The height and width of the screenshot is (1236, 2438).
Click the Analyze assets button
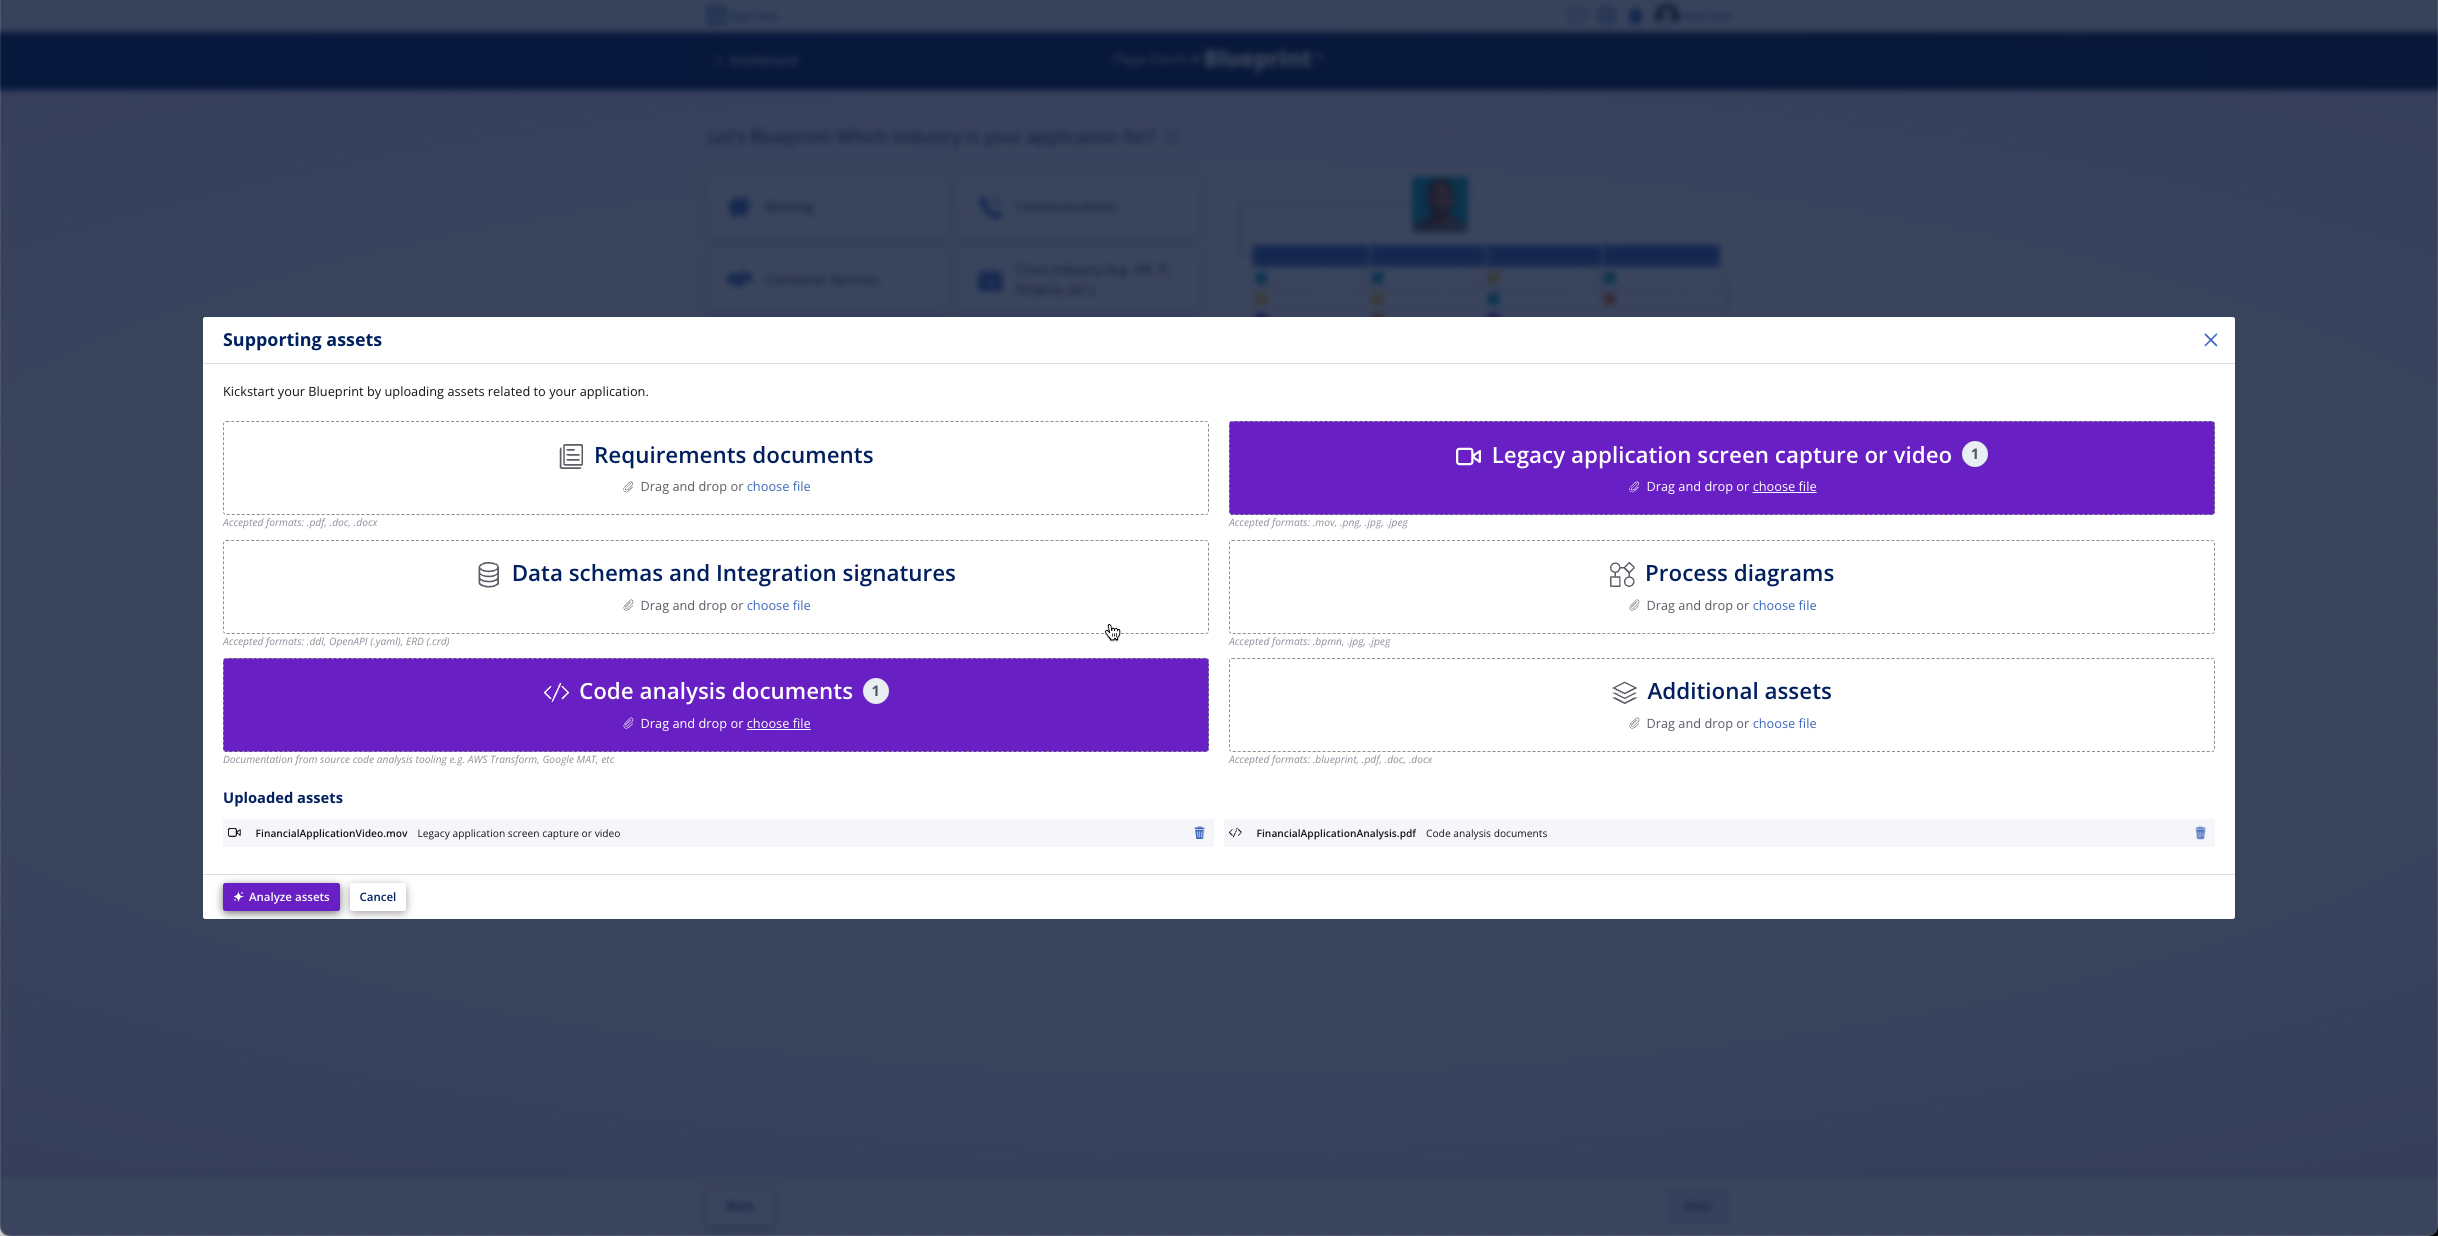pos(281,897)
